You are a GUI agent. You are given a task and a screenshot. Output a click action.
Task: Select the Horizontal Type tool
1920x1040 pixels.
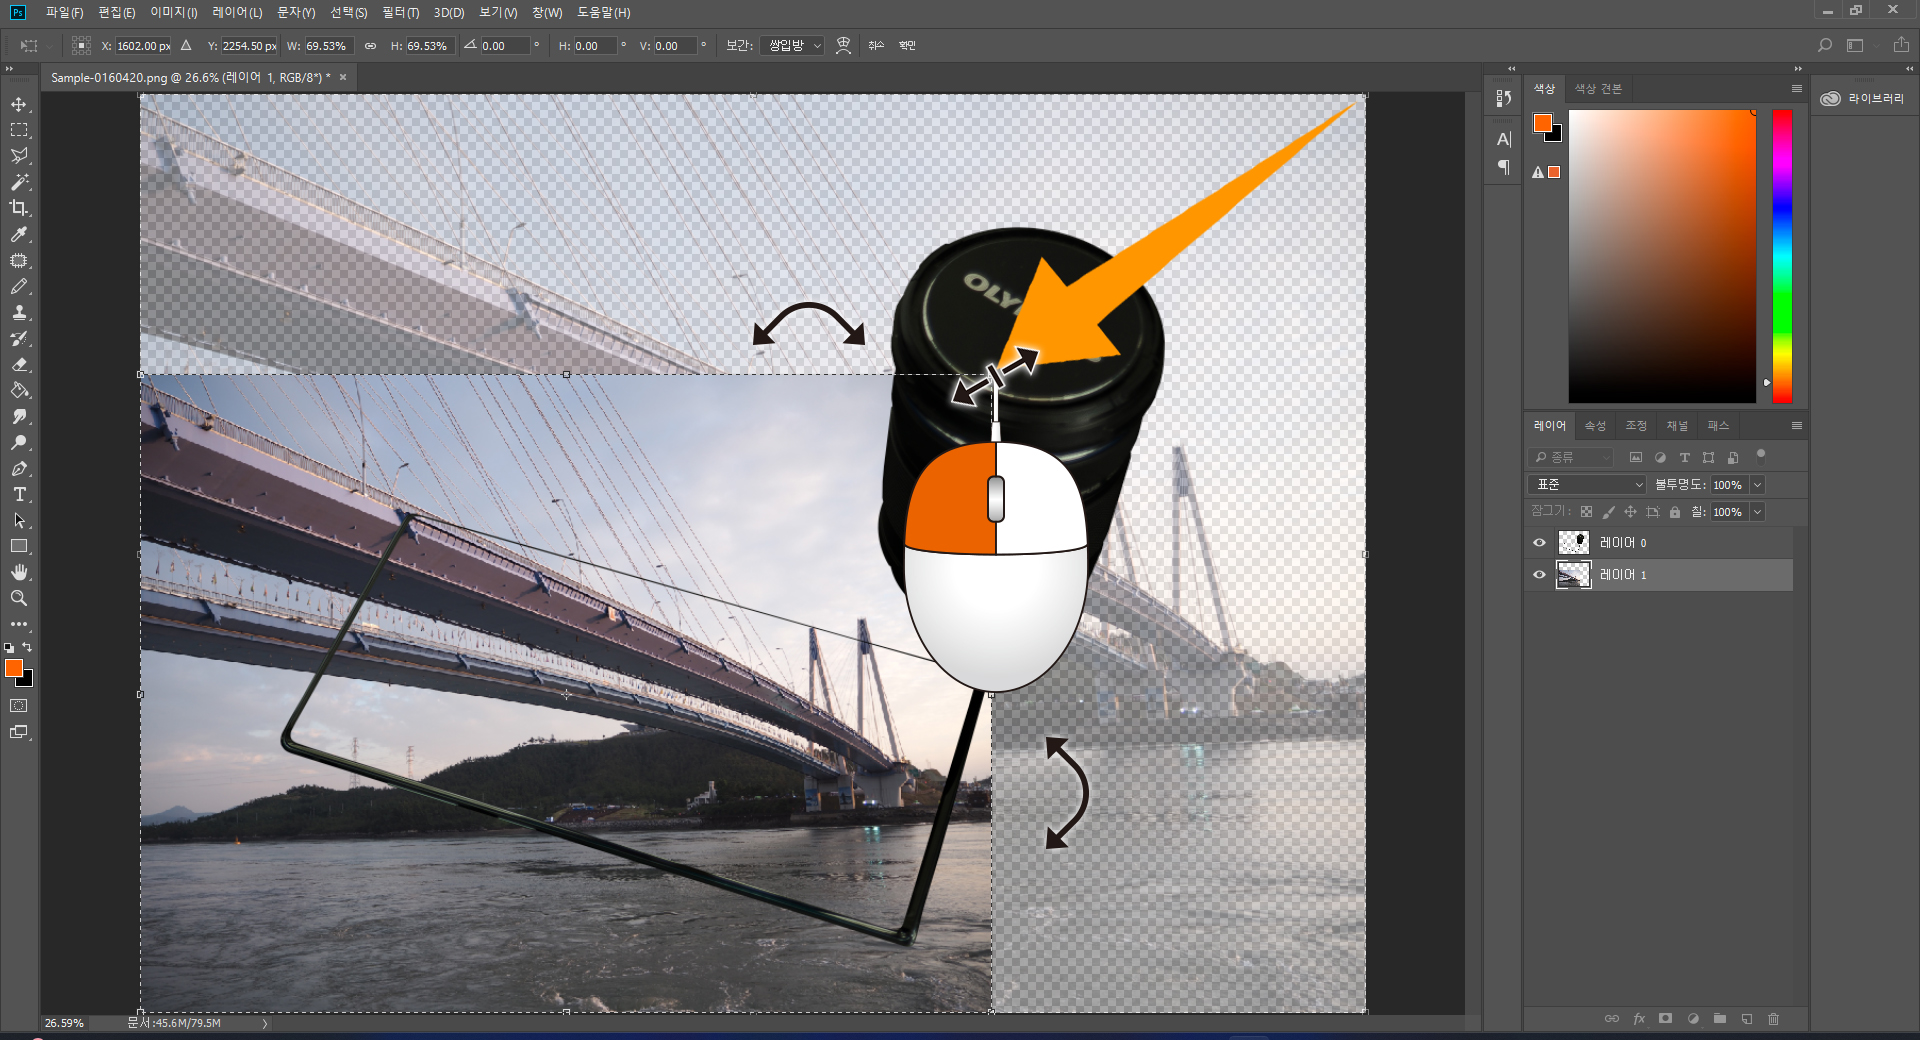19,494
